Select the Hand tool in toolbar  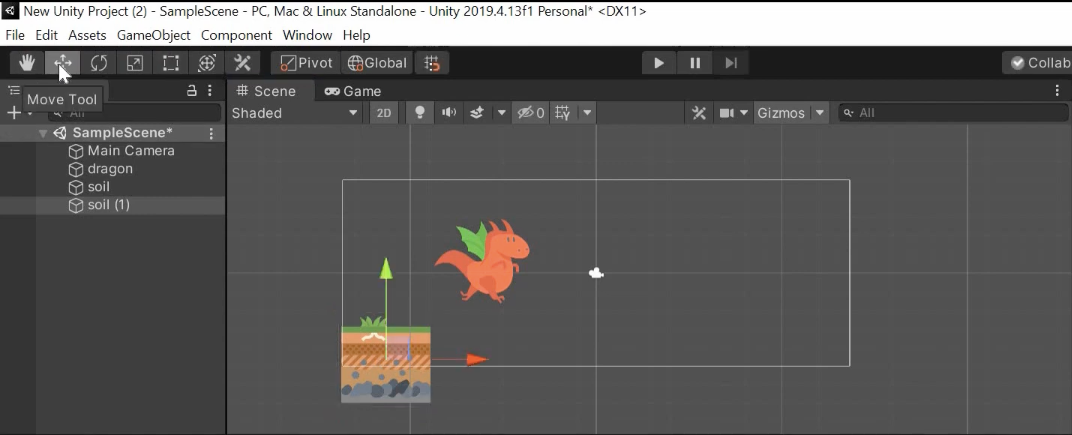(x=27, y=63)
